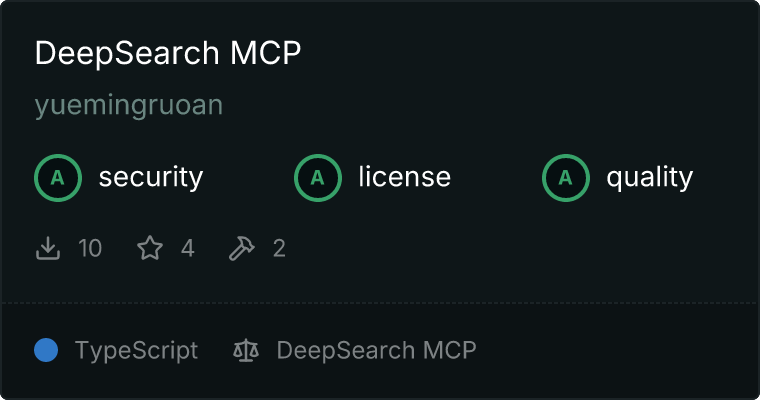760x400 pixels.
Task: Click the blue TypeScript language dot
Action: coord(46,350)
